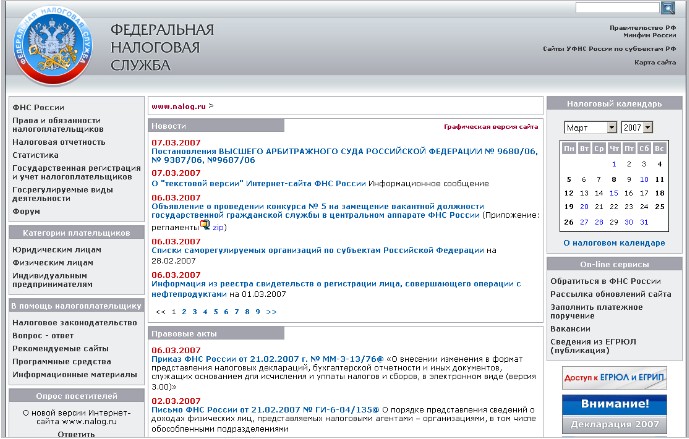Click the search magnifier icon button
This screenshot has width=689, height=439.
668,7
